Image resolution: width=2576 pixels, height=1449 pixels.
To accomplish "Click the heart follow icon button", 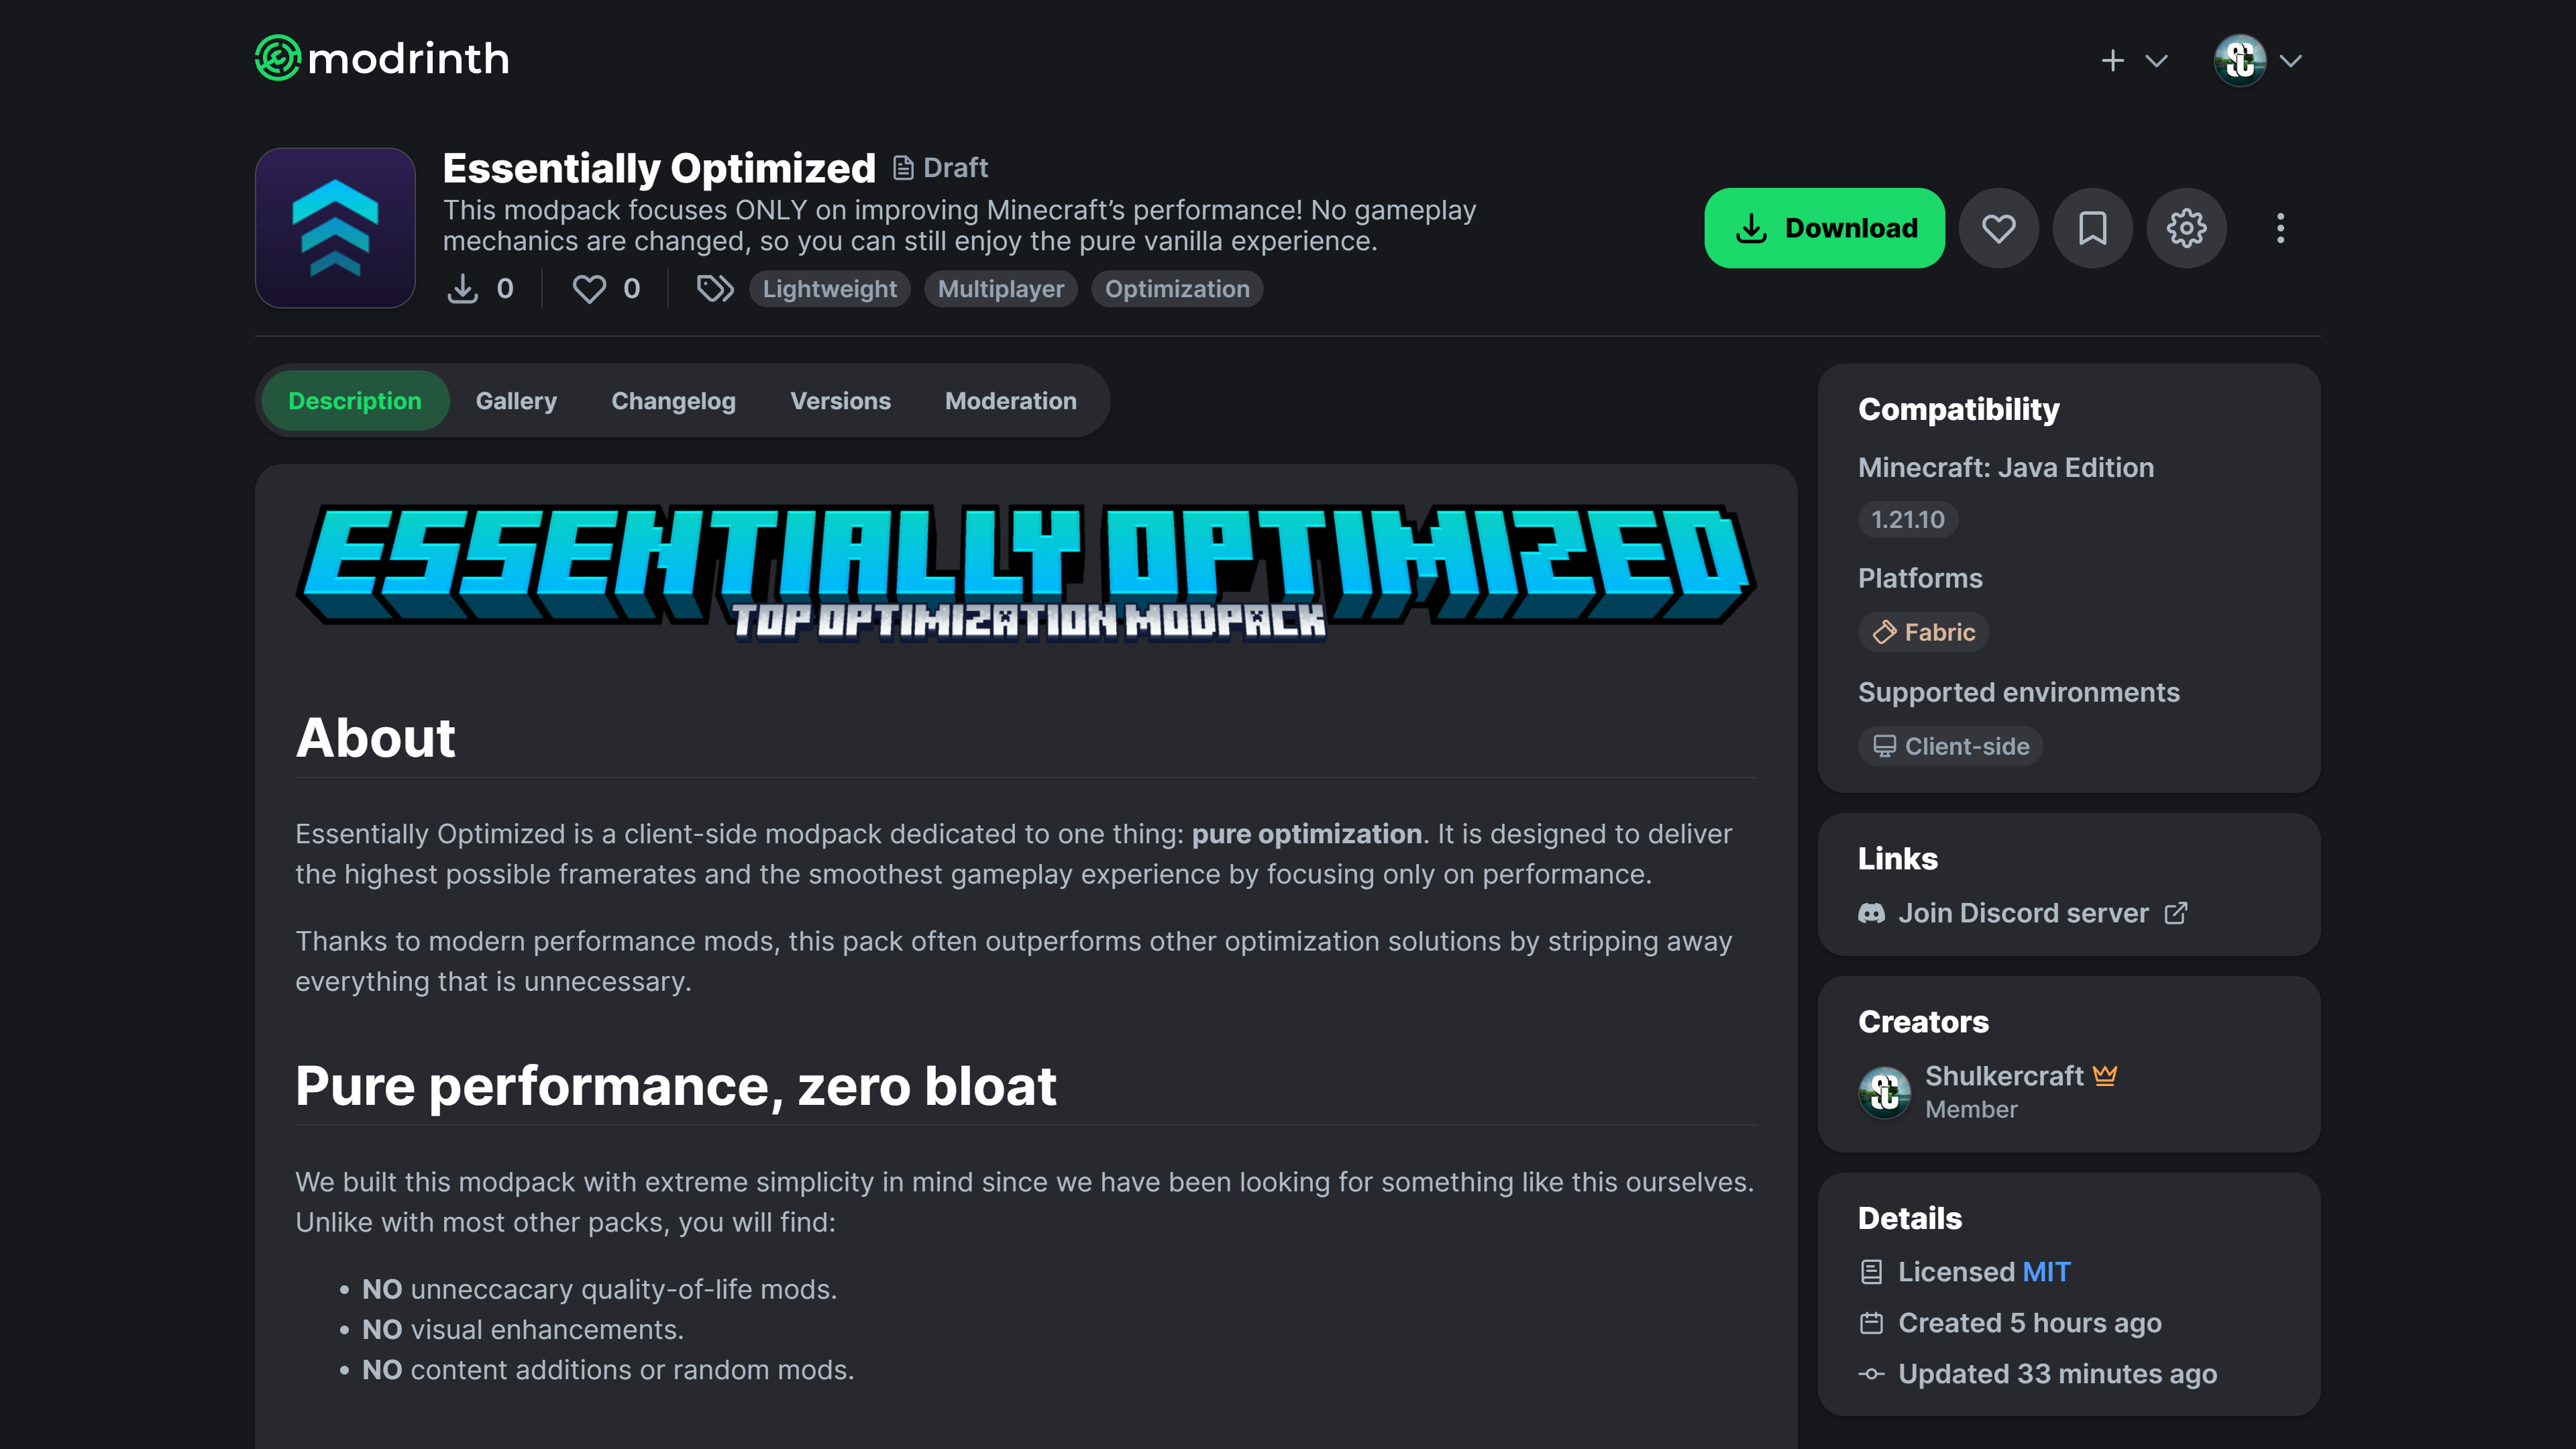I will pos(1998,228).
